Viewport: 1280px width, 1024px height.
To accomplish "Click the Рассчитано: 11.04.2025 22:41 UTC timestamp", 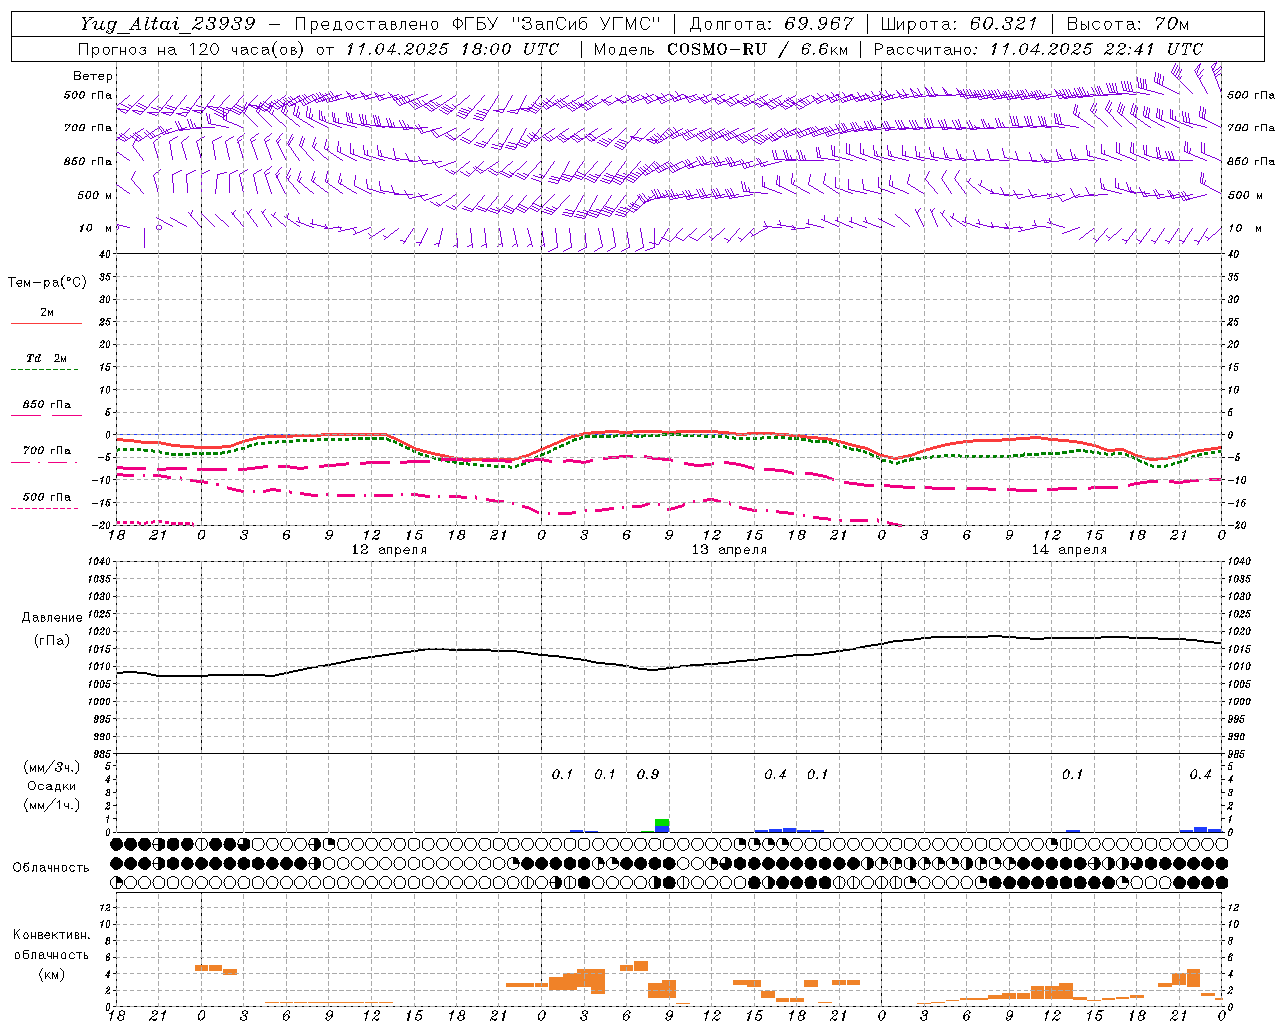I will 1038,49.
